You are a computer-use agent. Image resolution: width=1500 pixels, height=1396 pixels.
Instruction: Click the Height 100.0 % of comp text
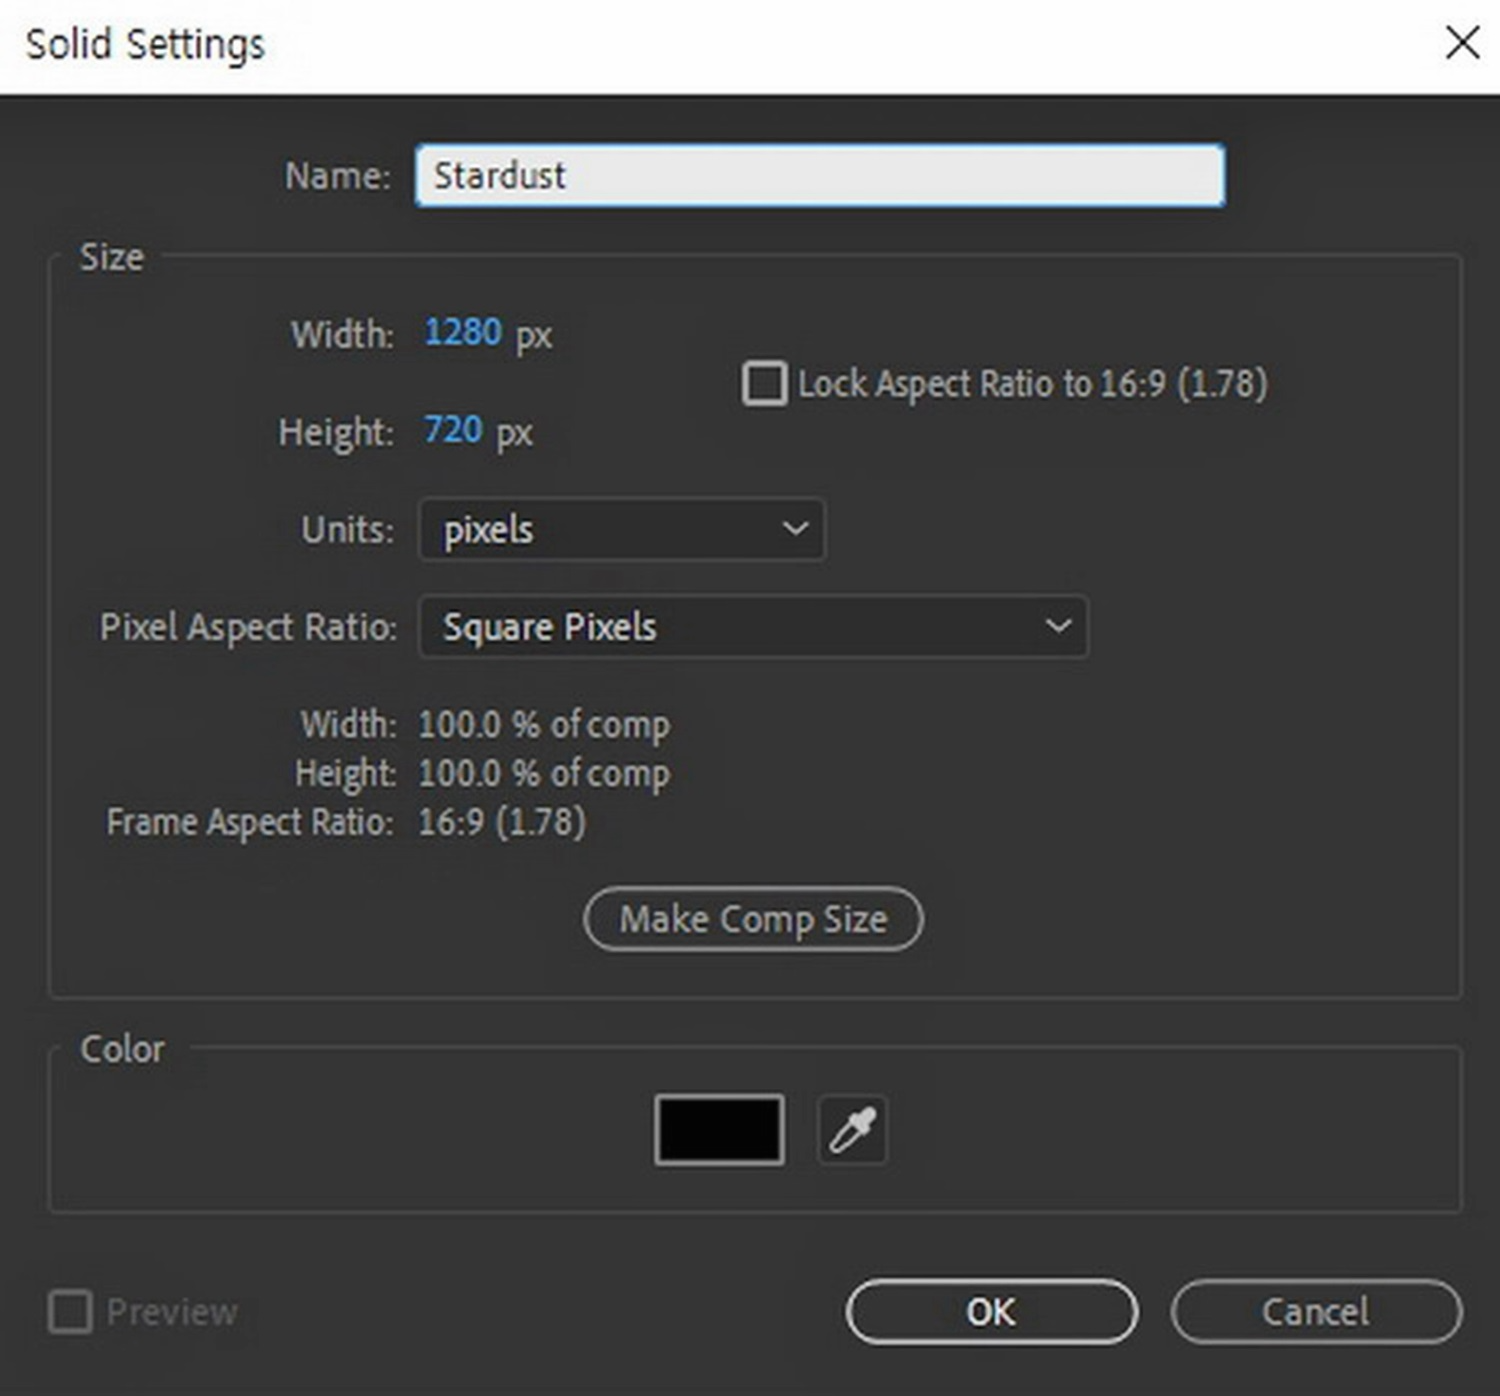click(544, 773)
